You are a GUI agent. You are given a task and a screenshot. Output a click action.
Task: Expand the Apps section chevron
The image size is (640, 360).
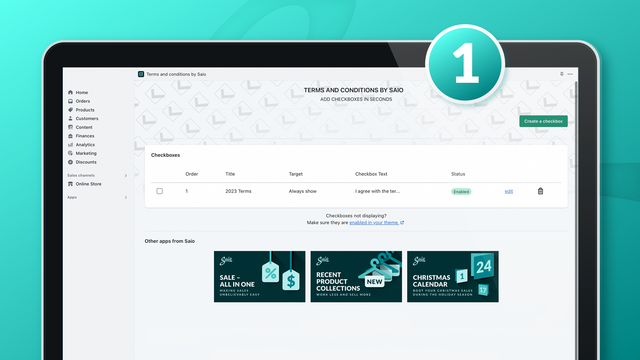click(126, 198)
